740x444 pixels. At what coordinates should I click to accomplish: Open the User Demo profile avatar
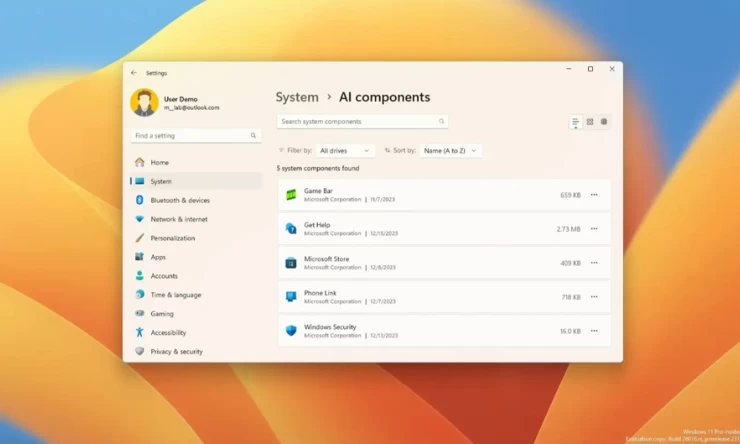click(144, 102)
